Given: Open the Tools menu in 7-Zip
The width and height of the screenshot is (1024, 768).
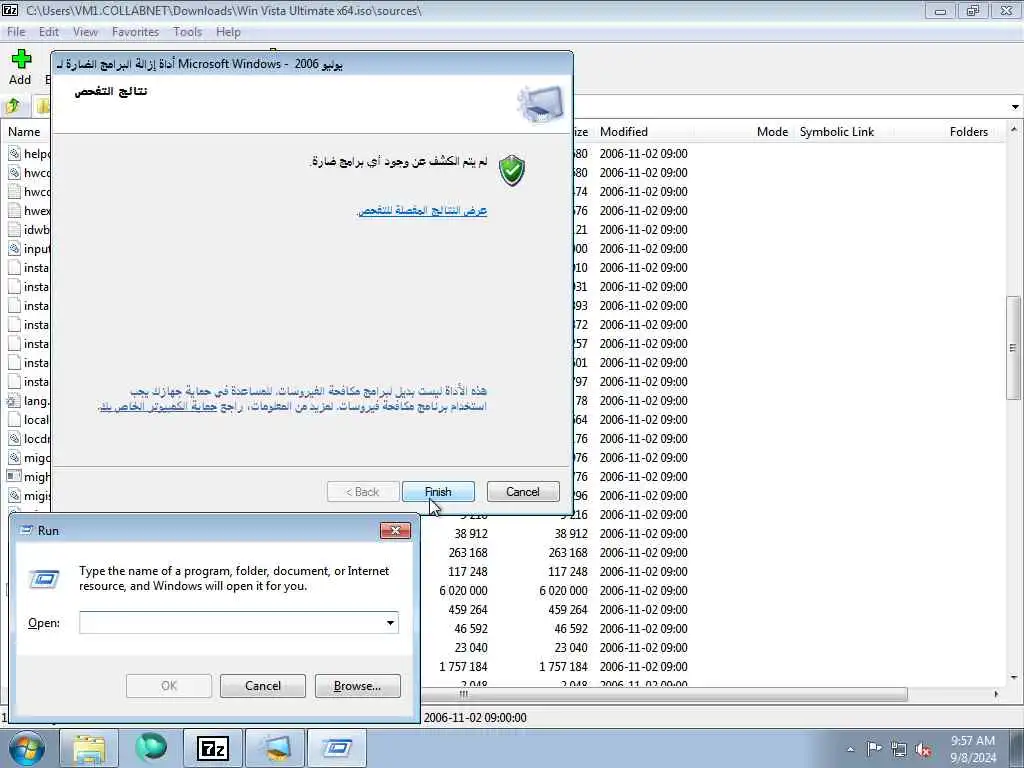Looking at the screenshot, I should 187,32.
